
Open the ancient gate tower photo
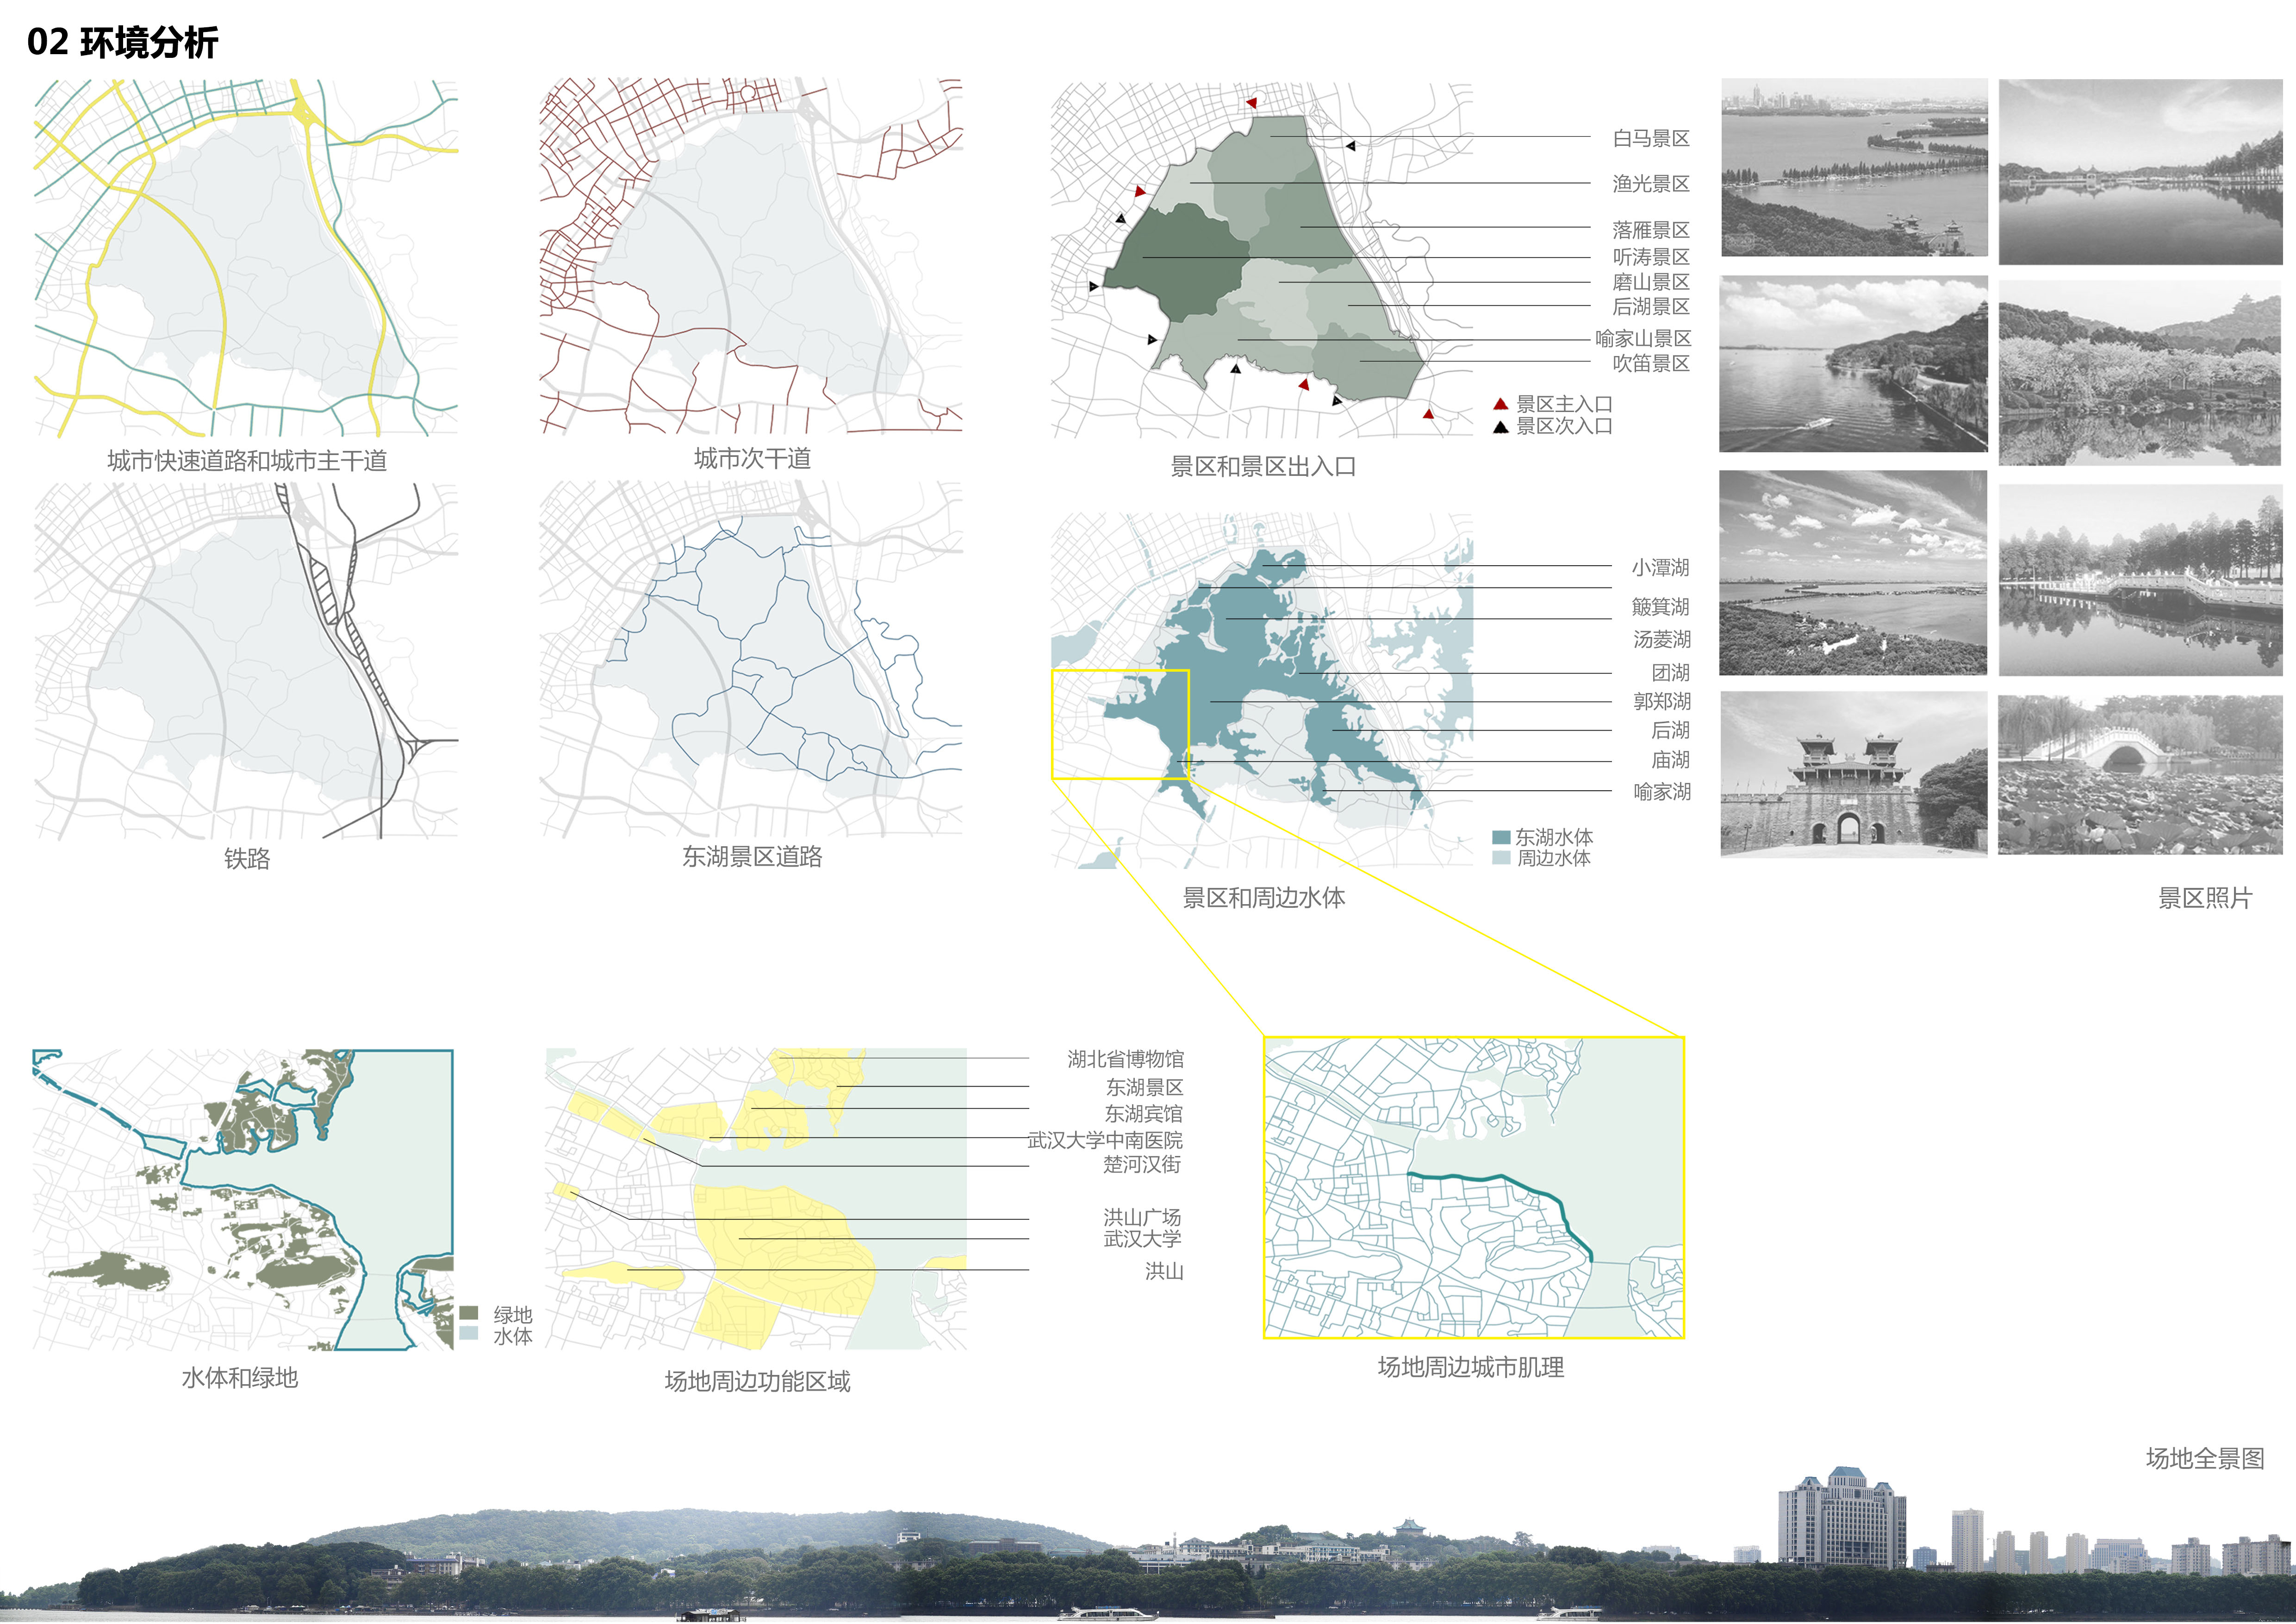pyautogui.click(x=1854, y=774)
